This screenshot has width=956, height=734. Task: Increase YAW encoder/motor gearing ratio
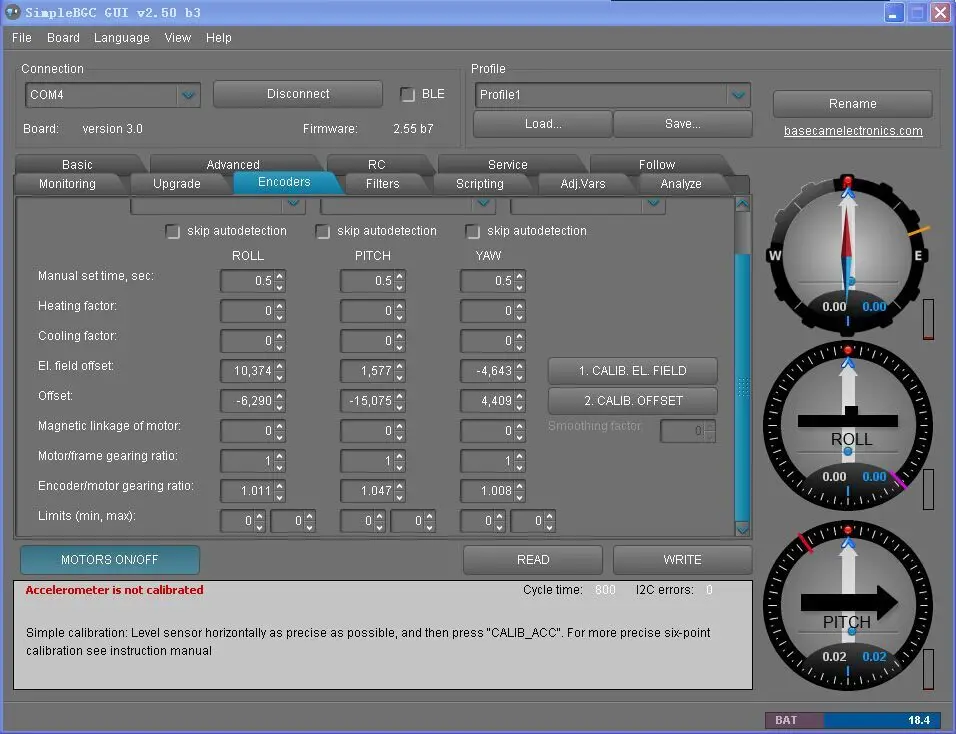click(520, 486)
